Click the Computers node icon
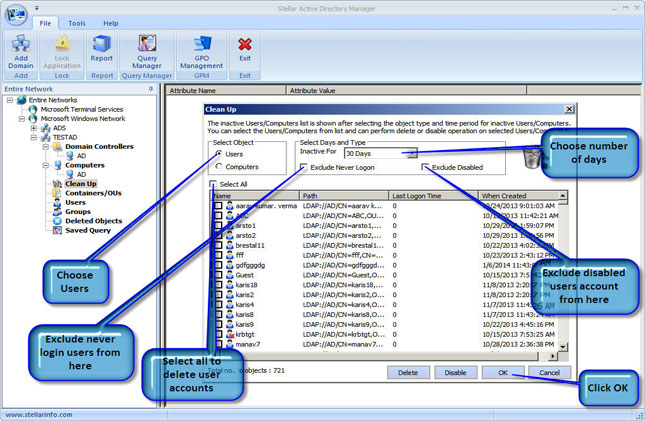The width and height of the screenshot is (645, 421). 58,165
